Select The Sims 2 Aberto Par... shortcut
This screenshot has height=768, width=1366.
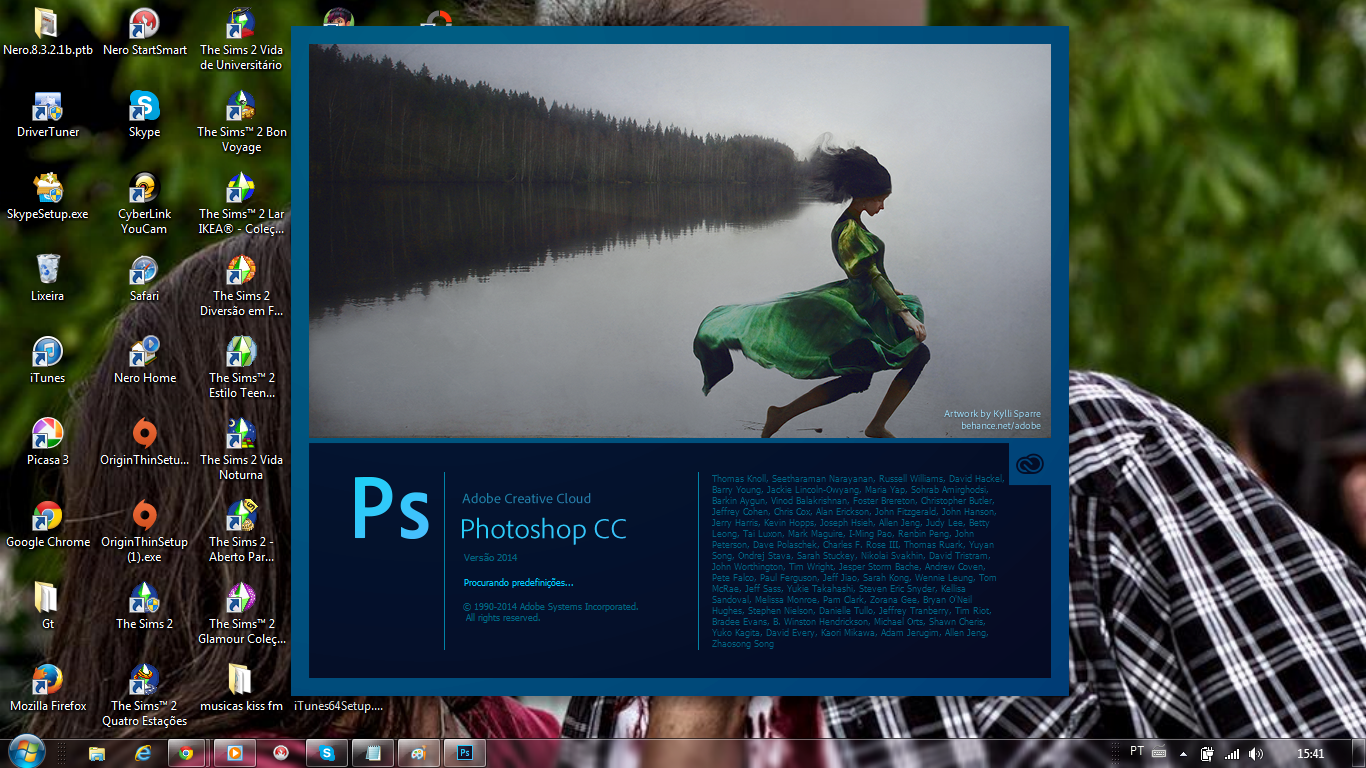(x=241, y=530)
